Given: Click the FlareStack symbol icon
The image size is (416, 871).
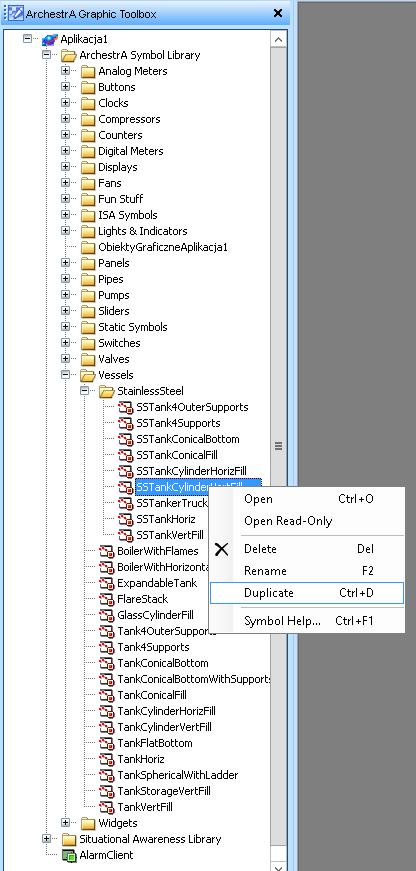Looking at the screenshot, I should point(107,599).
